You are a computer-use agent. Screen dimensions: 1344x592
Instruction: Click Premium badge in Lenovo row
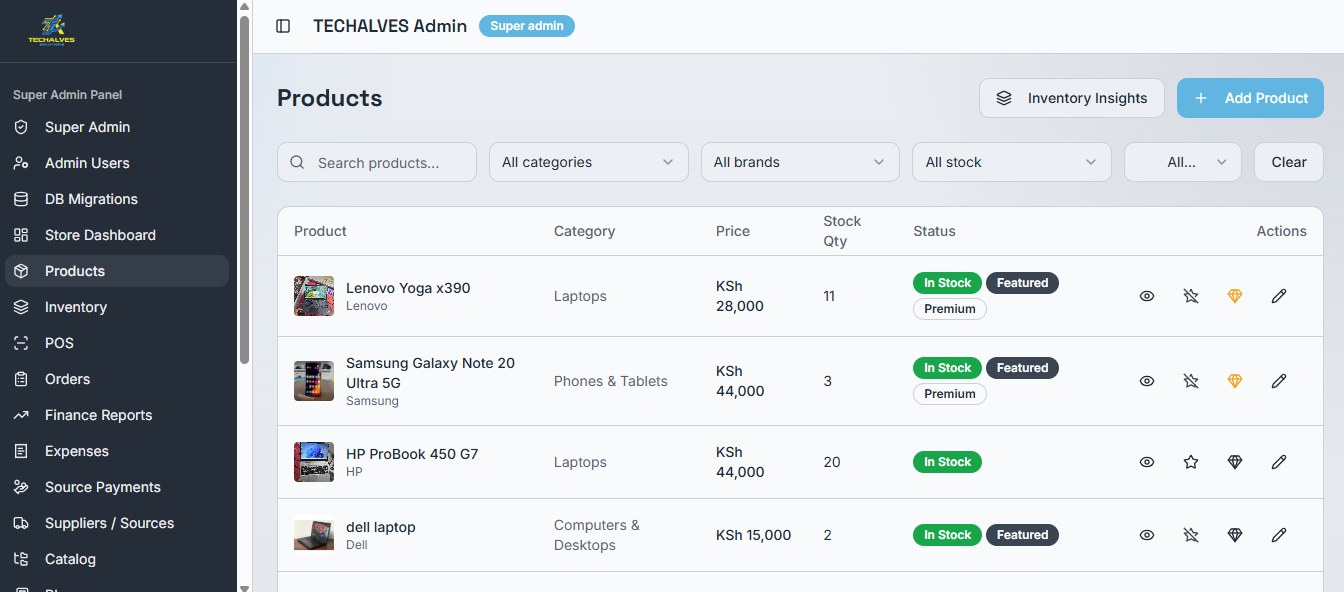[950, 309]
